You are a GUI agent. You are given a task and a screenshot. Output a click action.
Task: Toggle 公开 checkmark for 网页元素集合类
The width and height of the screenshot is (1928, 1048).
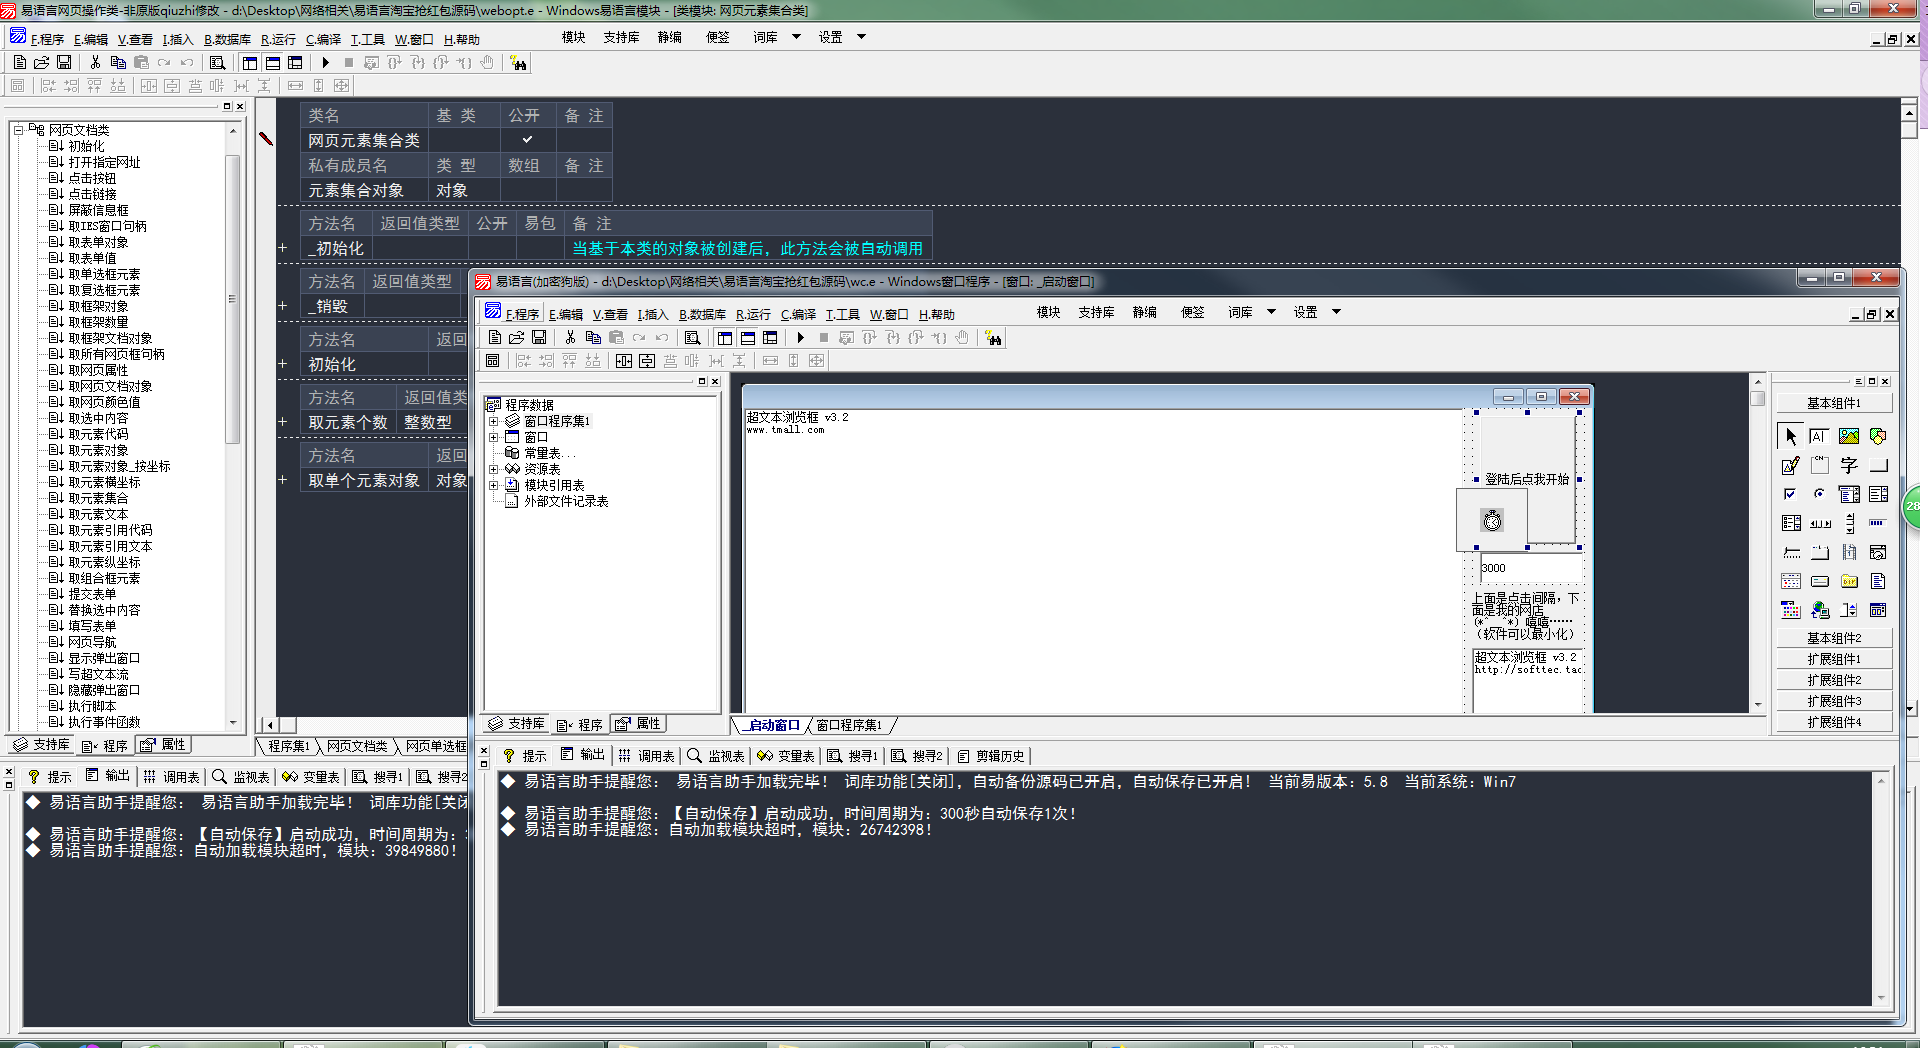[x=527, y=140]
